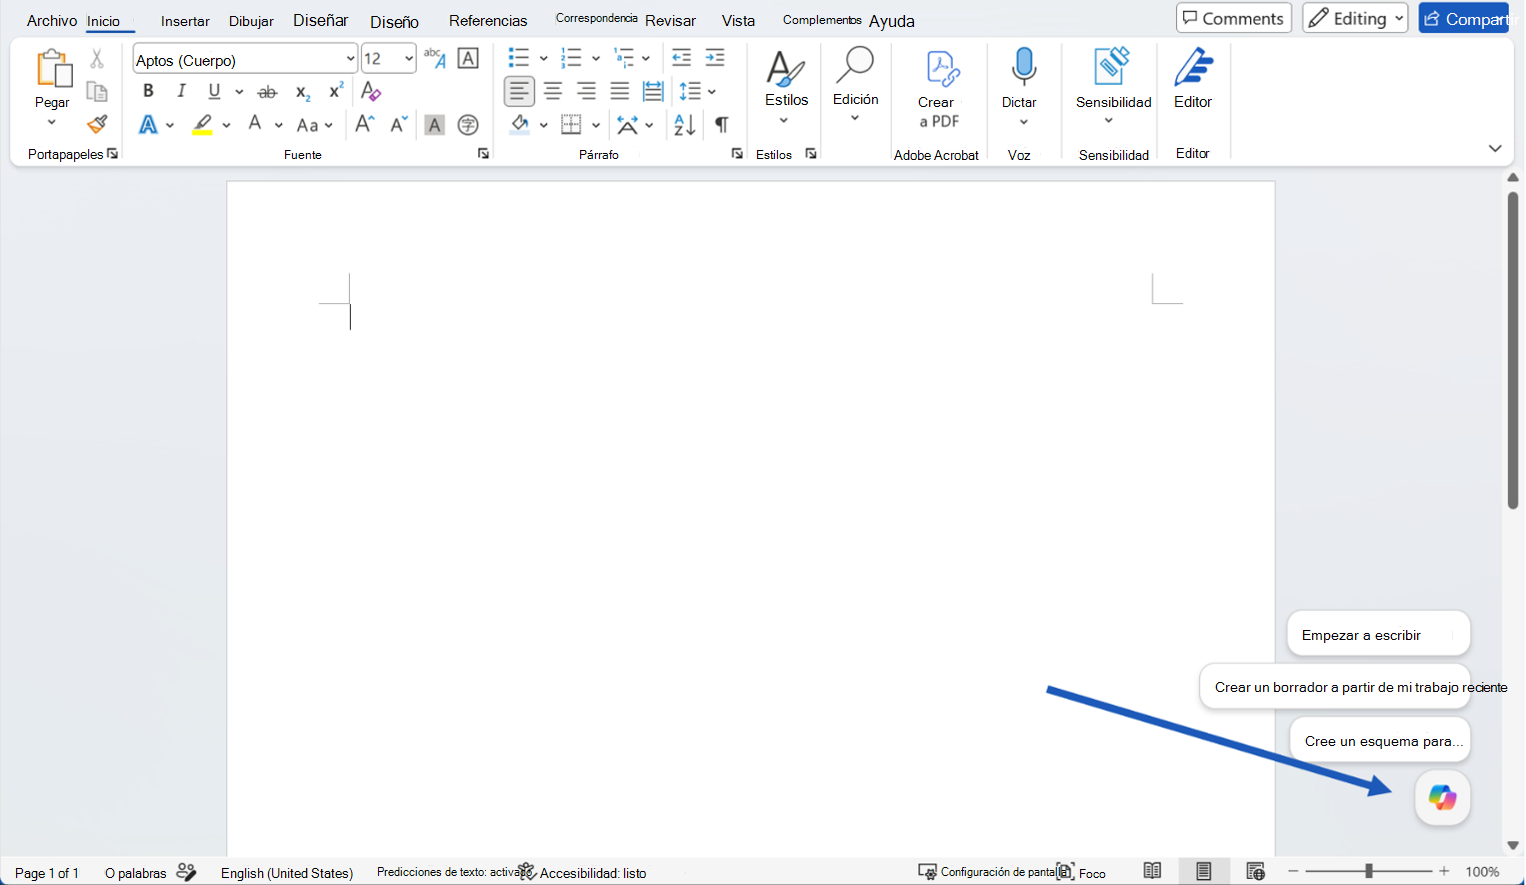This screenshot has width=1526, height=885.
Task: Open the Editing mode dropdown
Action: coord(1355,18)
